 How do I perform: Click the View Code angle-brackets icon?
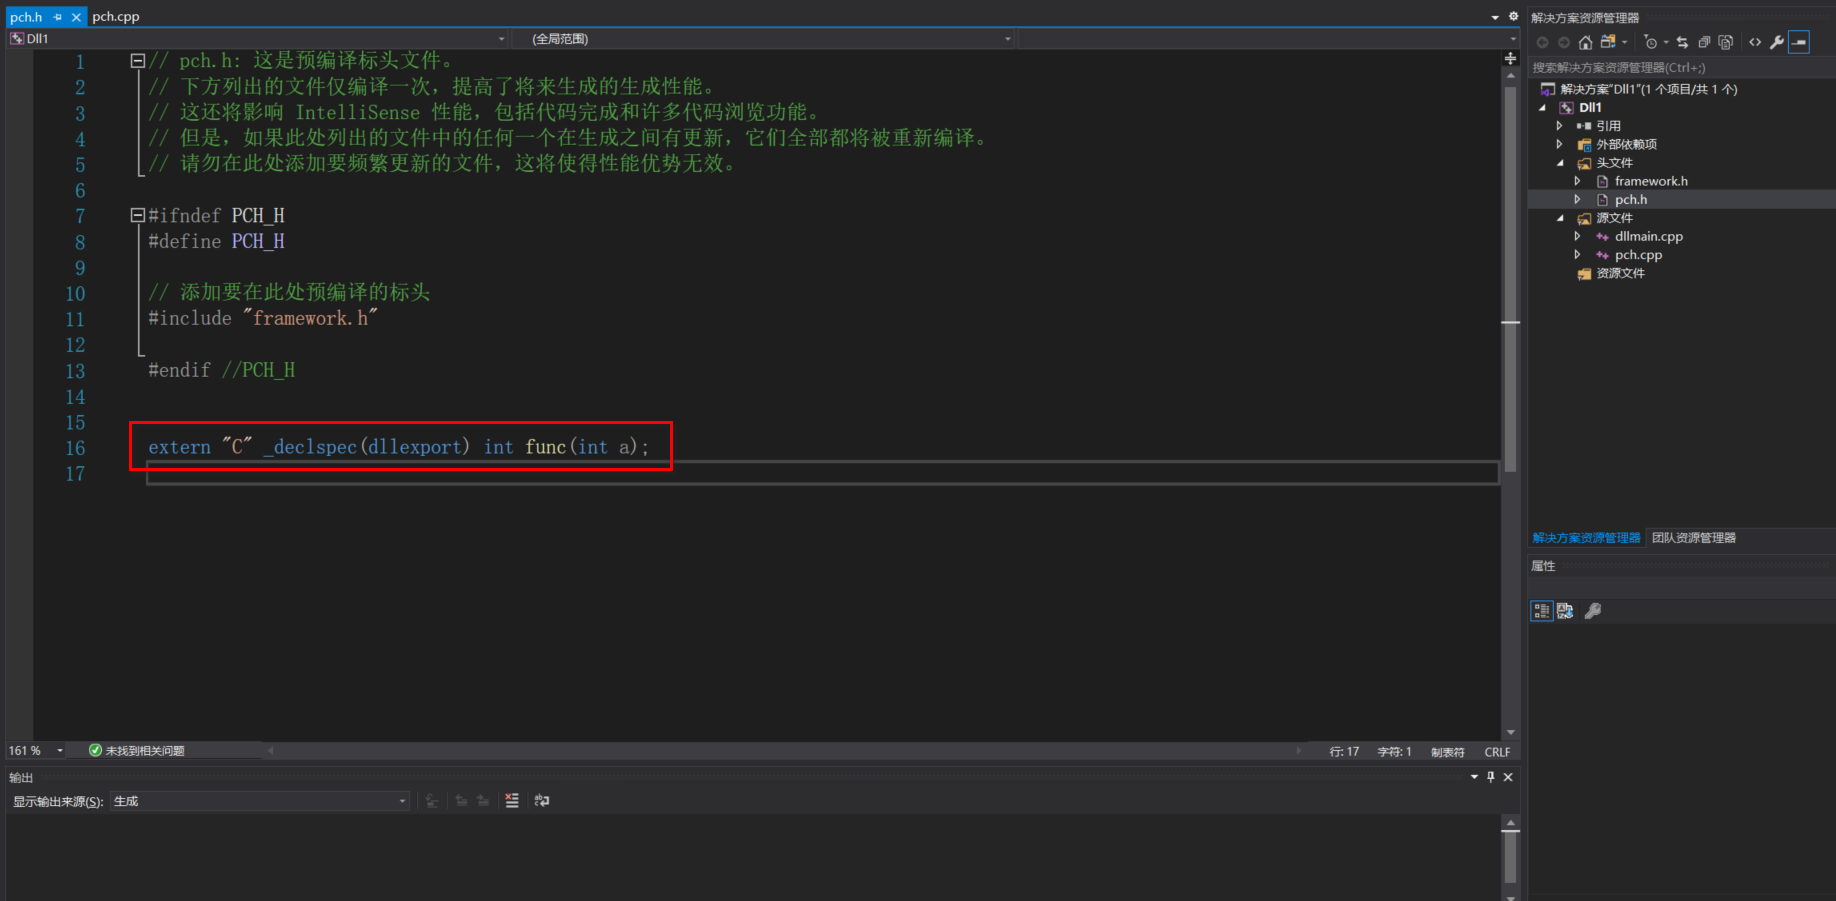[1755, 42]
